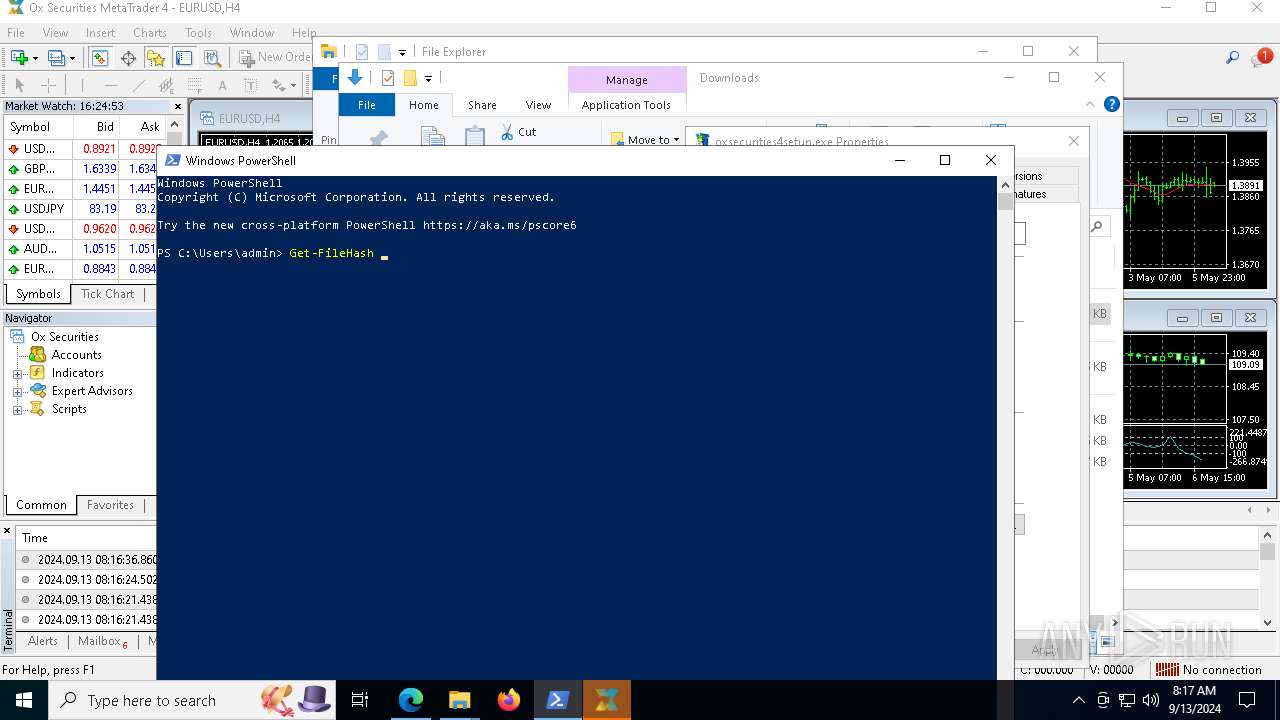Image resolution: width=1280 pixels, height=720 pixels.
Task: Open Firefox from the taskbar
Action: pyautogui.click(x=509, y=700)
